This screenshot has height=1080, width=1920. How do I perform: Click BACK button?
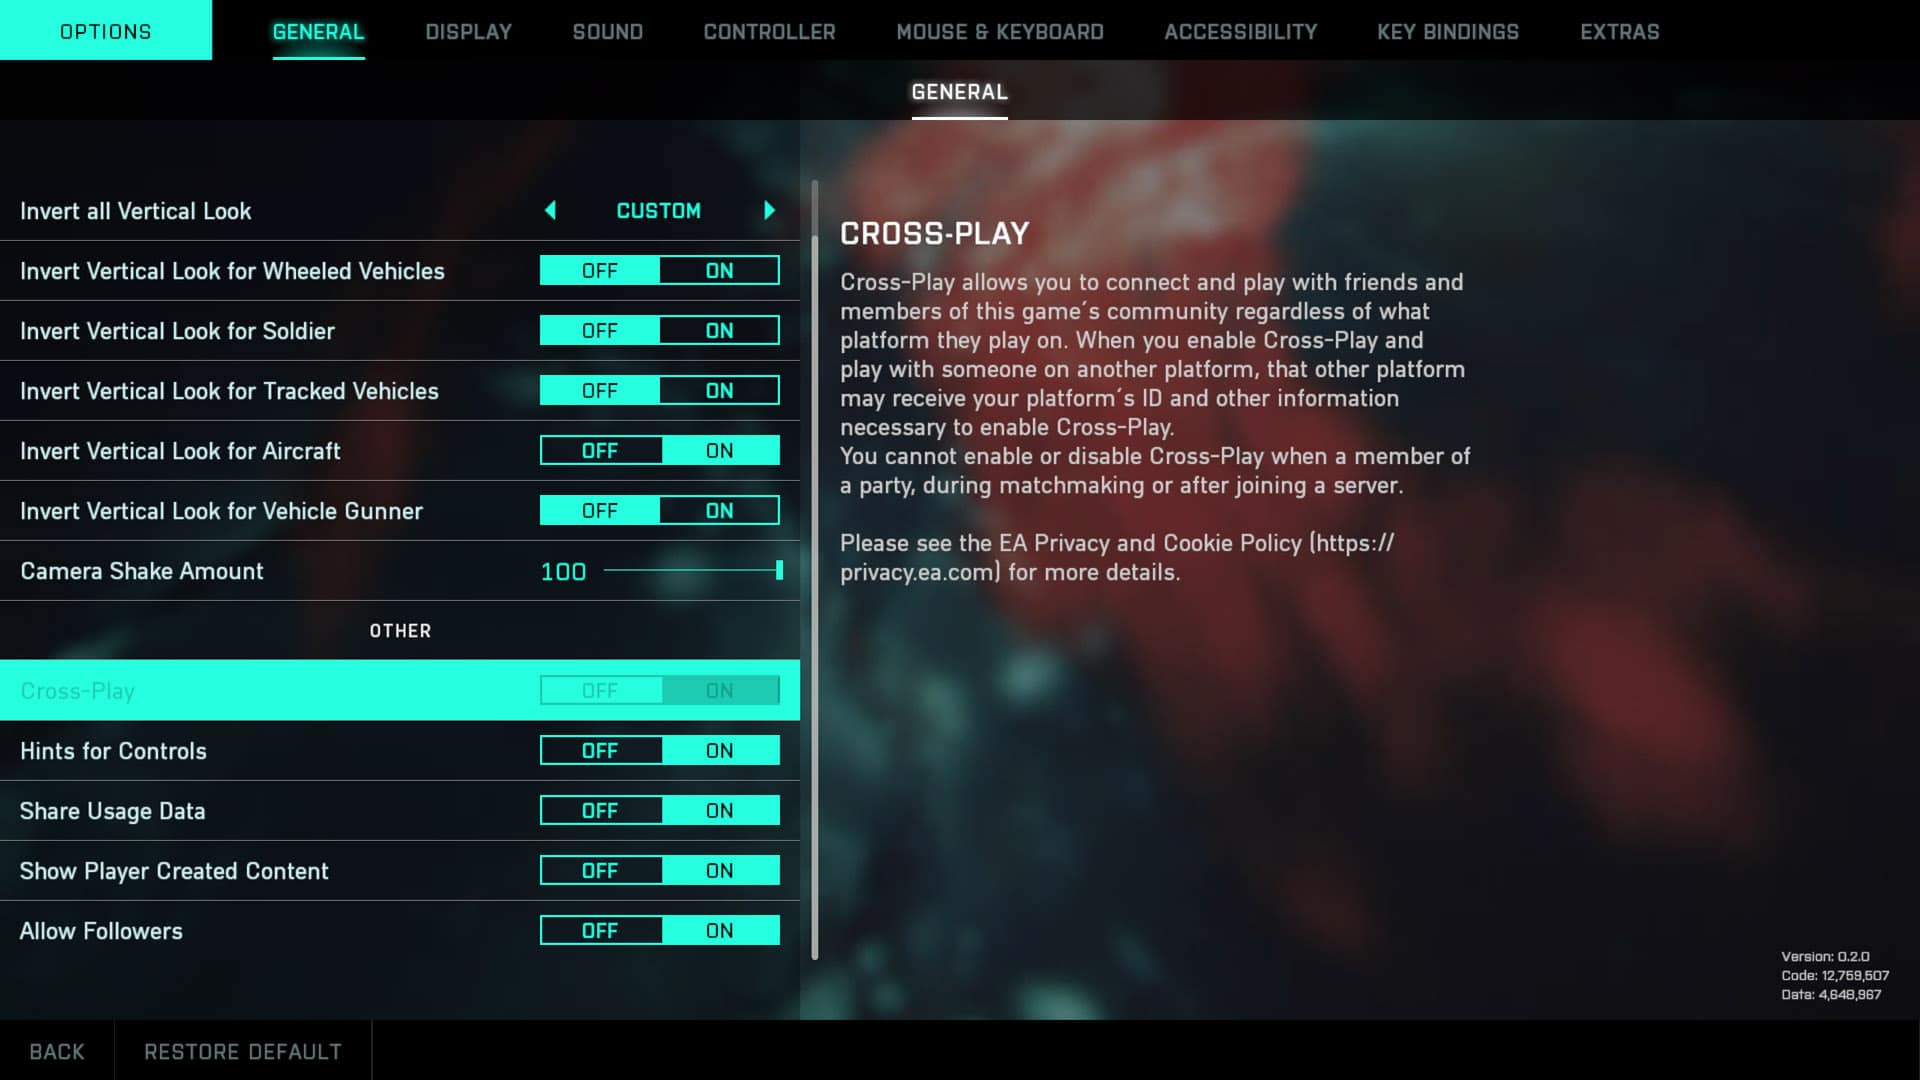[x=57, y=1050]
